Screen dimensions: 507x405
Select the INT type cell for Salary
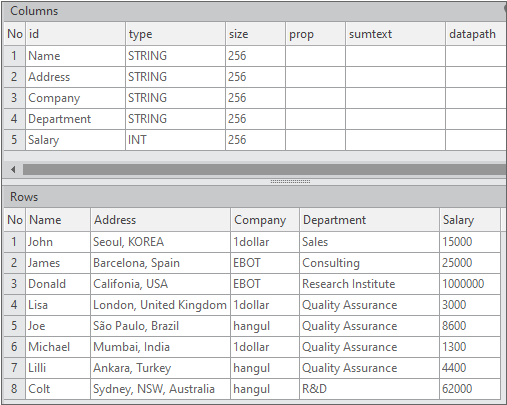point(175,140)
